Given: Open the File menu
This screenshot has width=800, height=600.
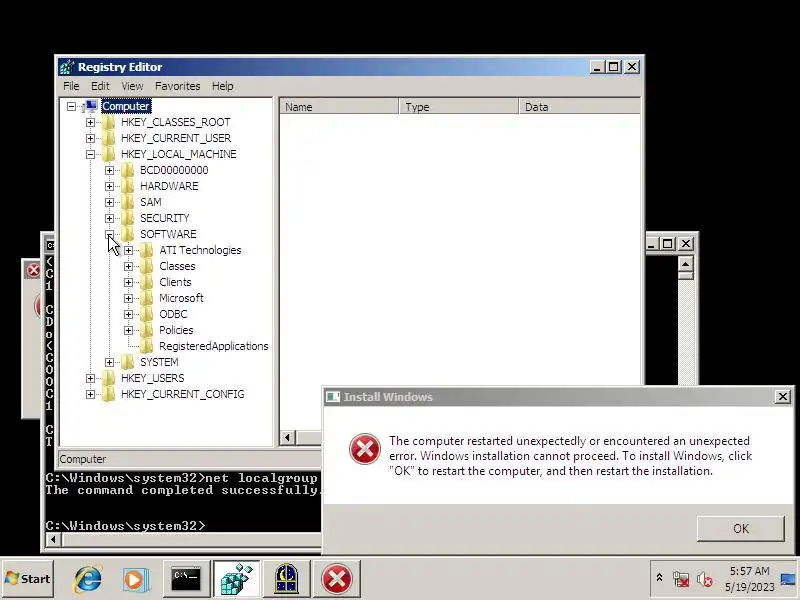Looking at the screenshot, I should (71, 86).
